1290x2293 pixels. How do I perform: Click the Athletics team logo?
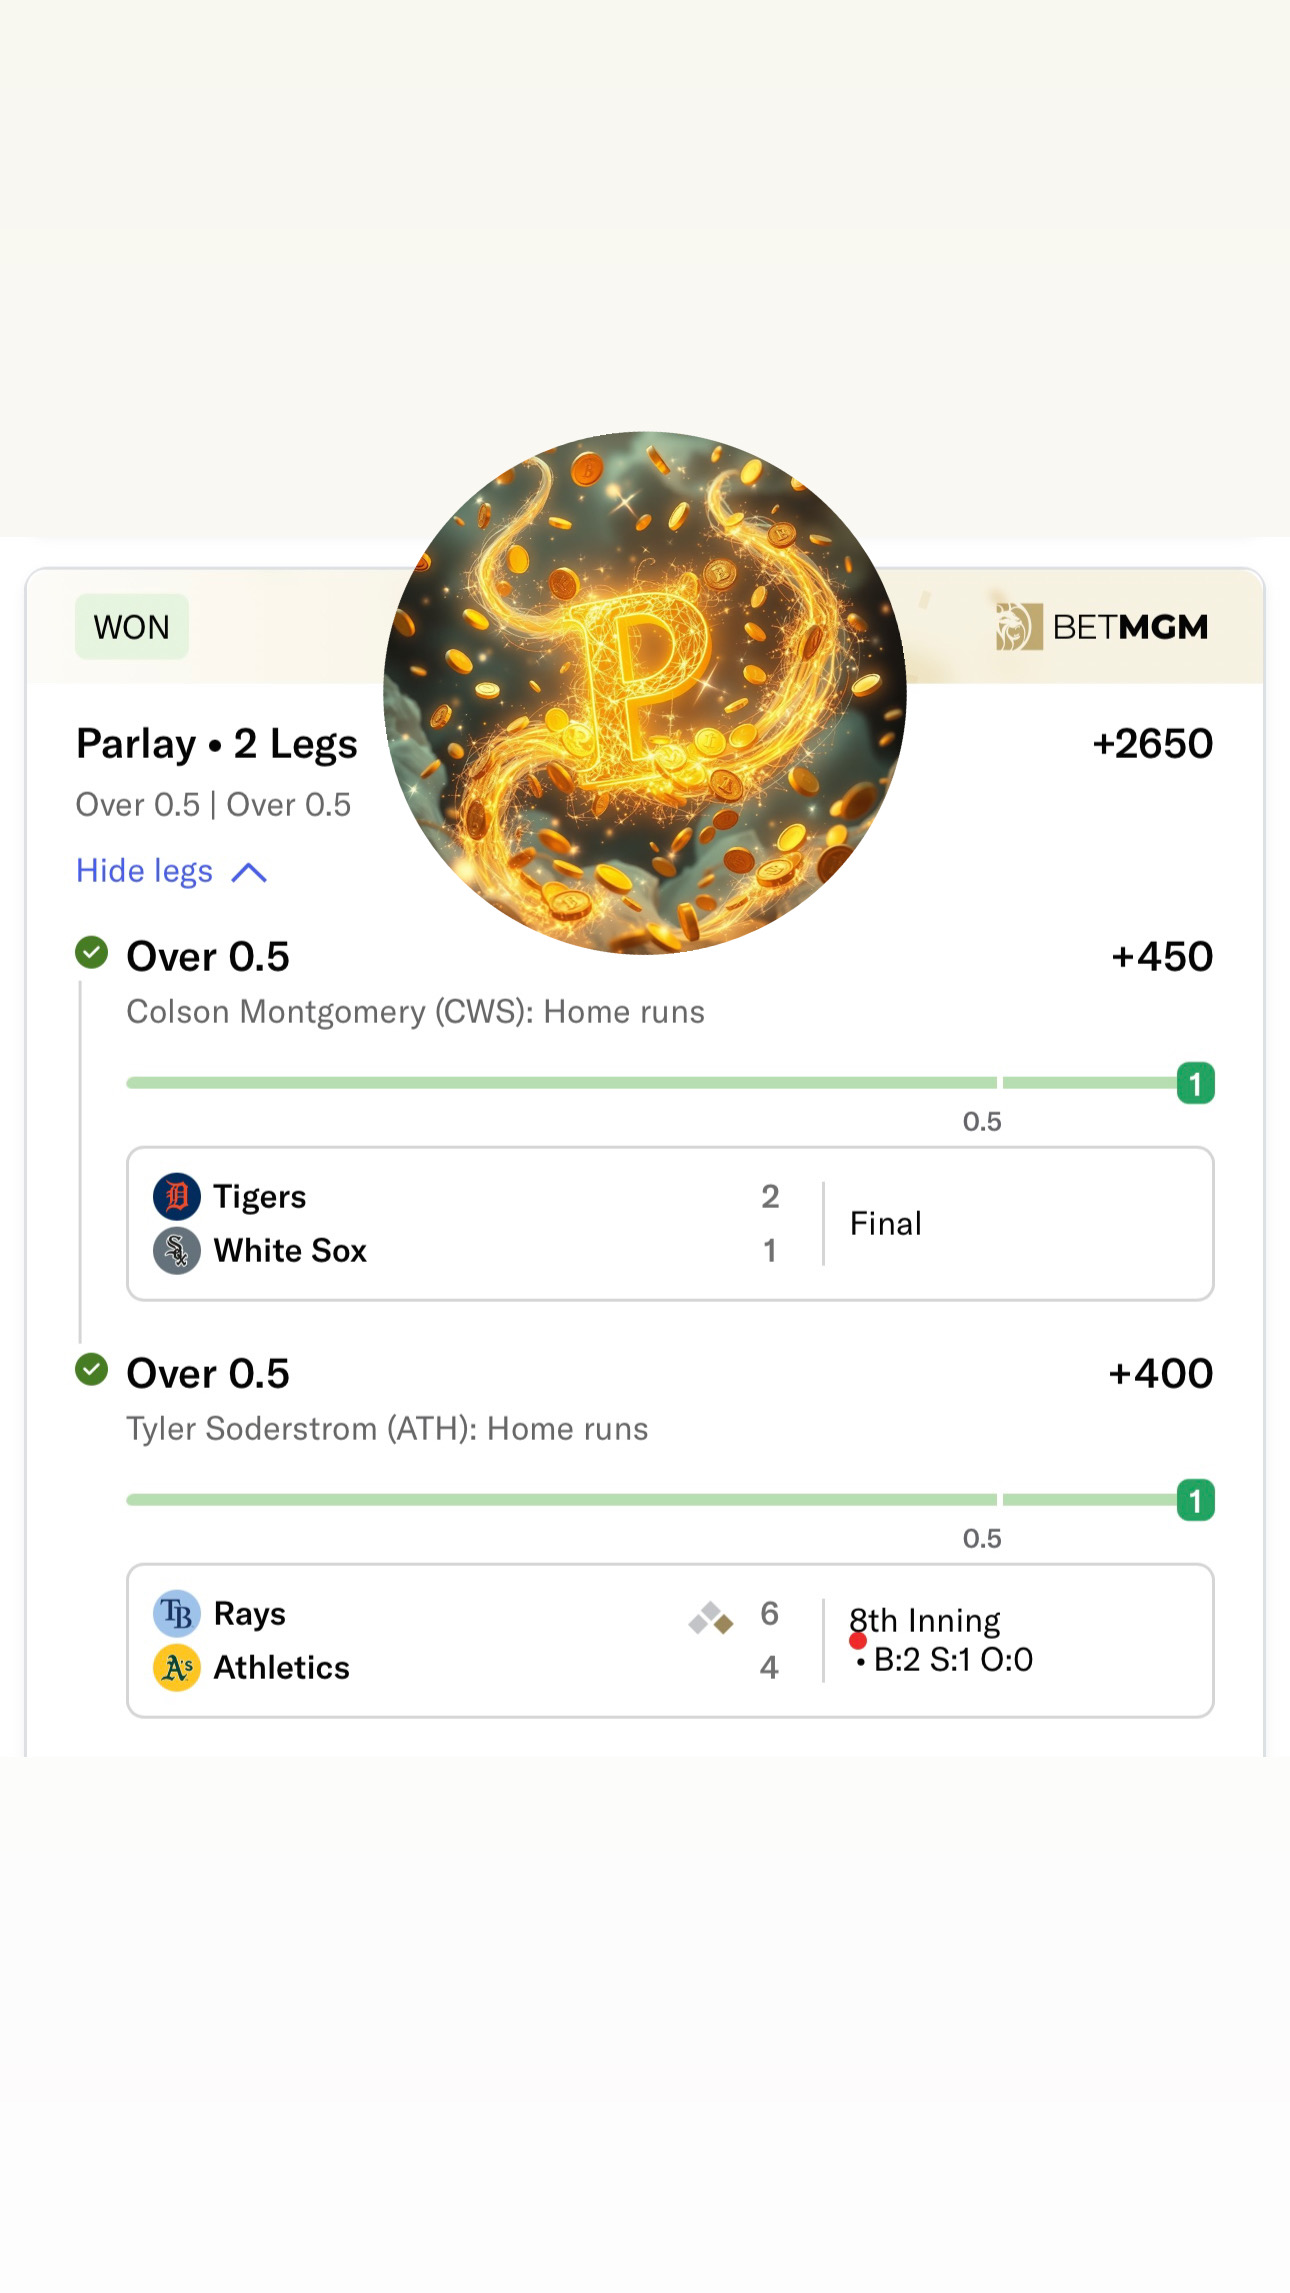(177, 1667)
